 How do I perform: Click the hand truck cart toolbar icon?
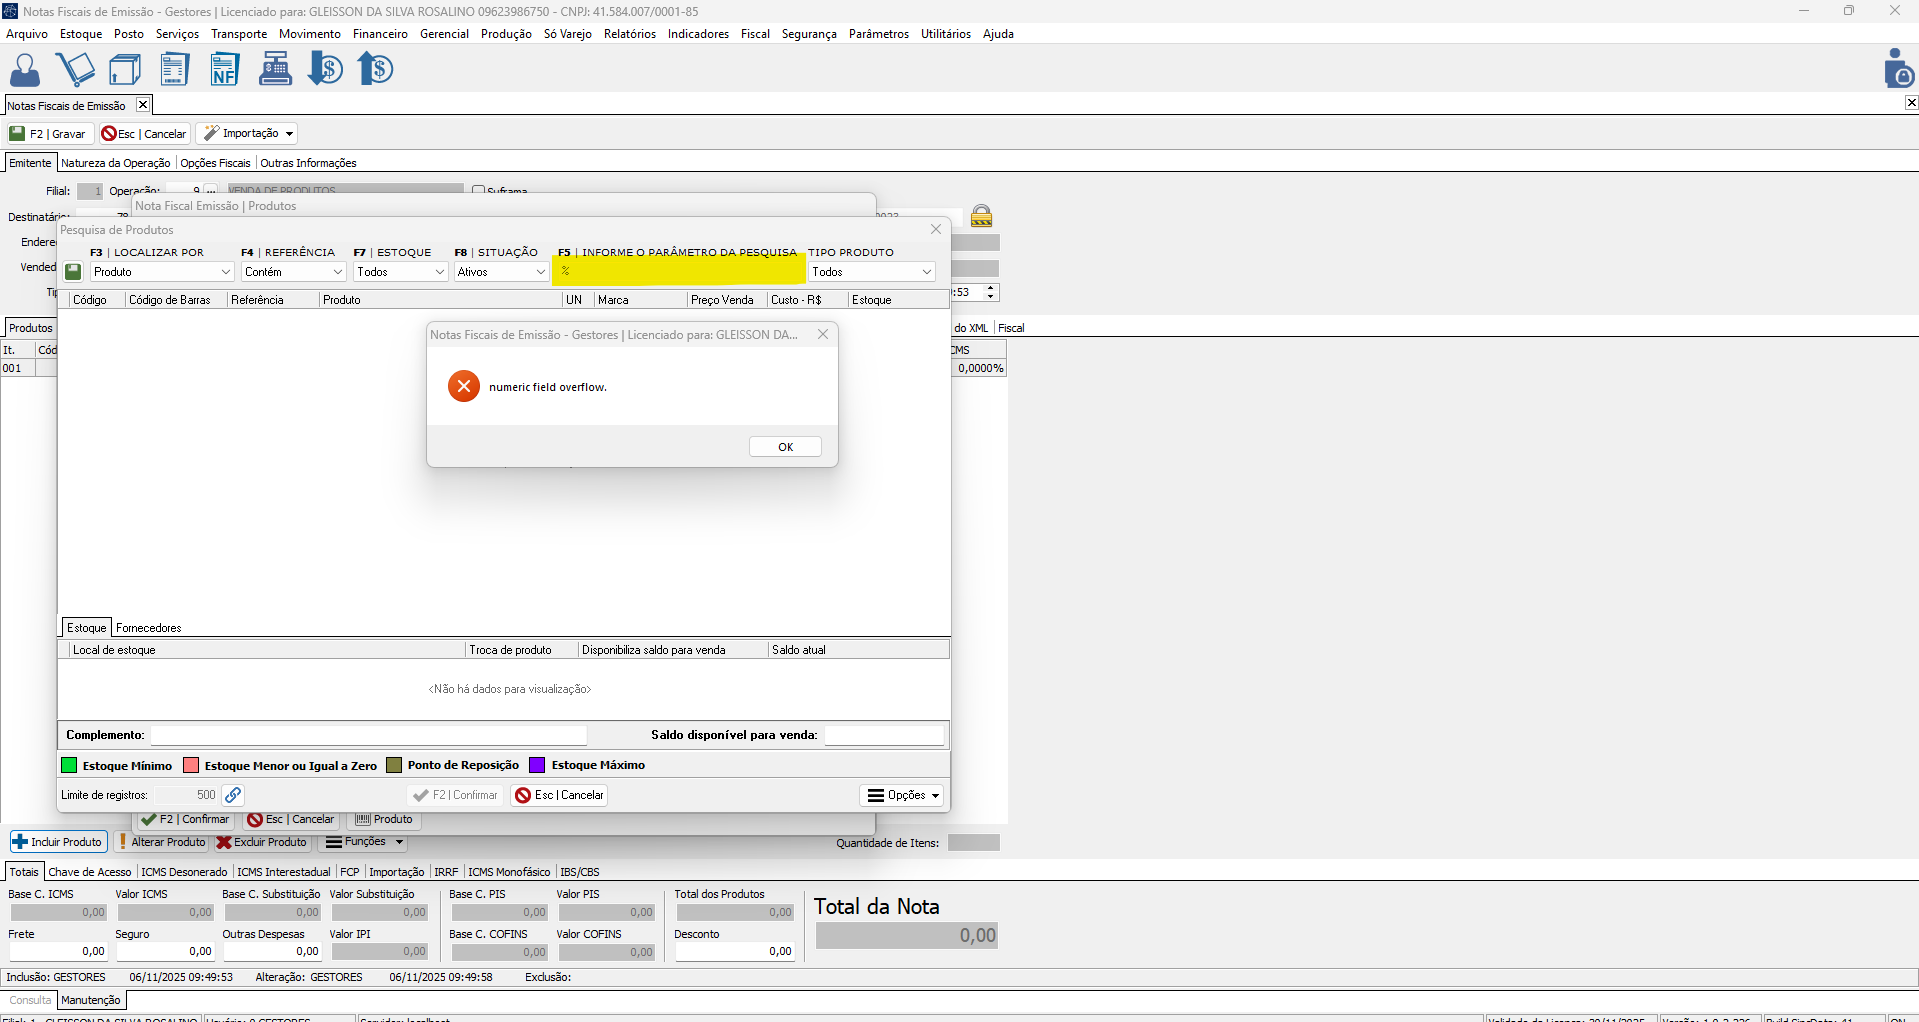(x=75, y=70)
